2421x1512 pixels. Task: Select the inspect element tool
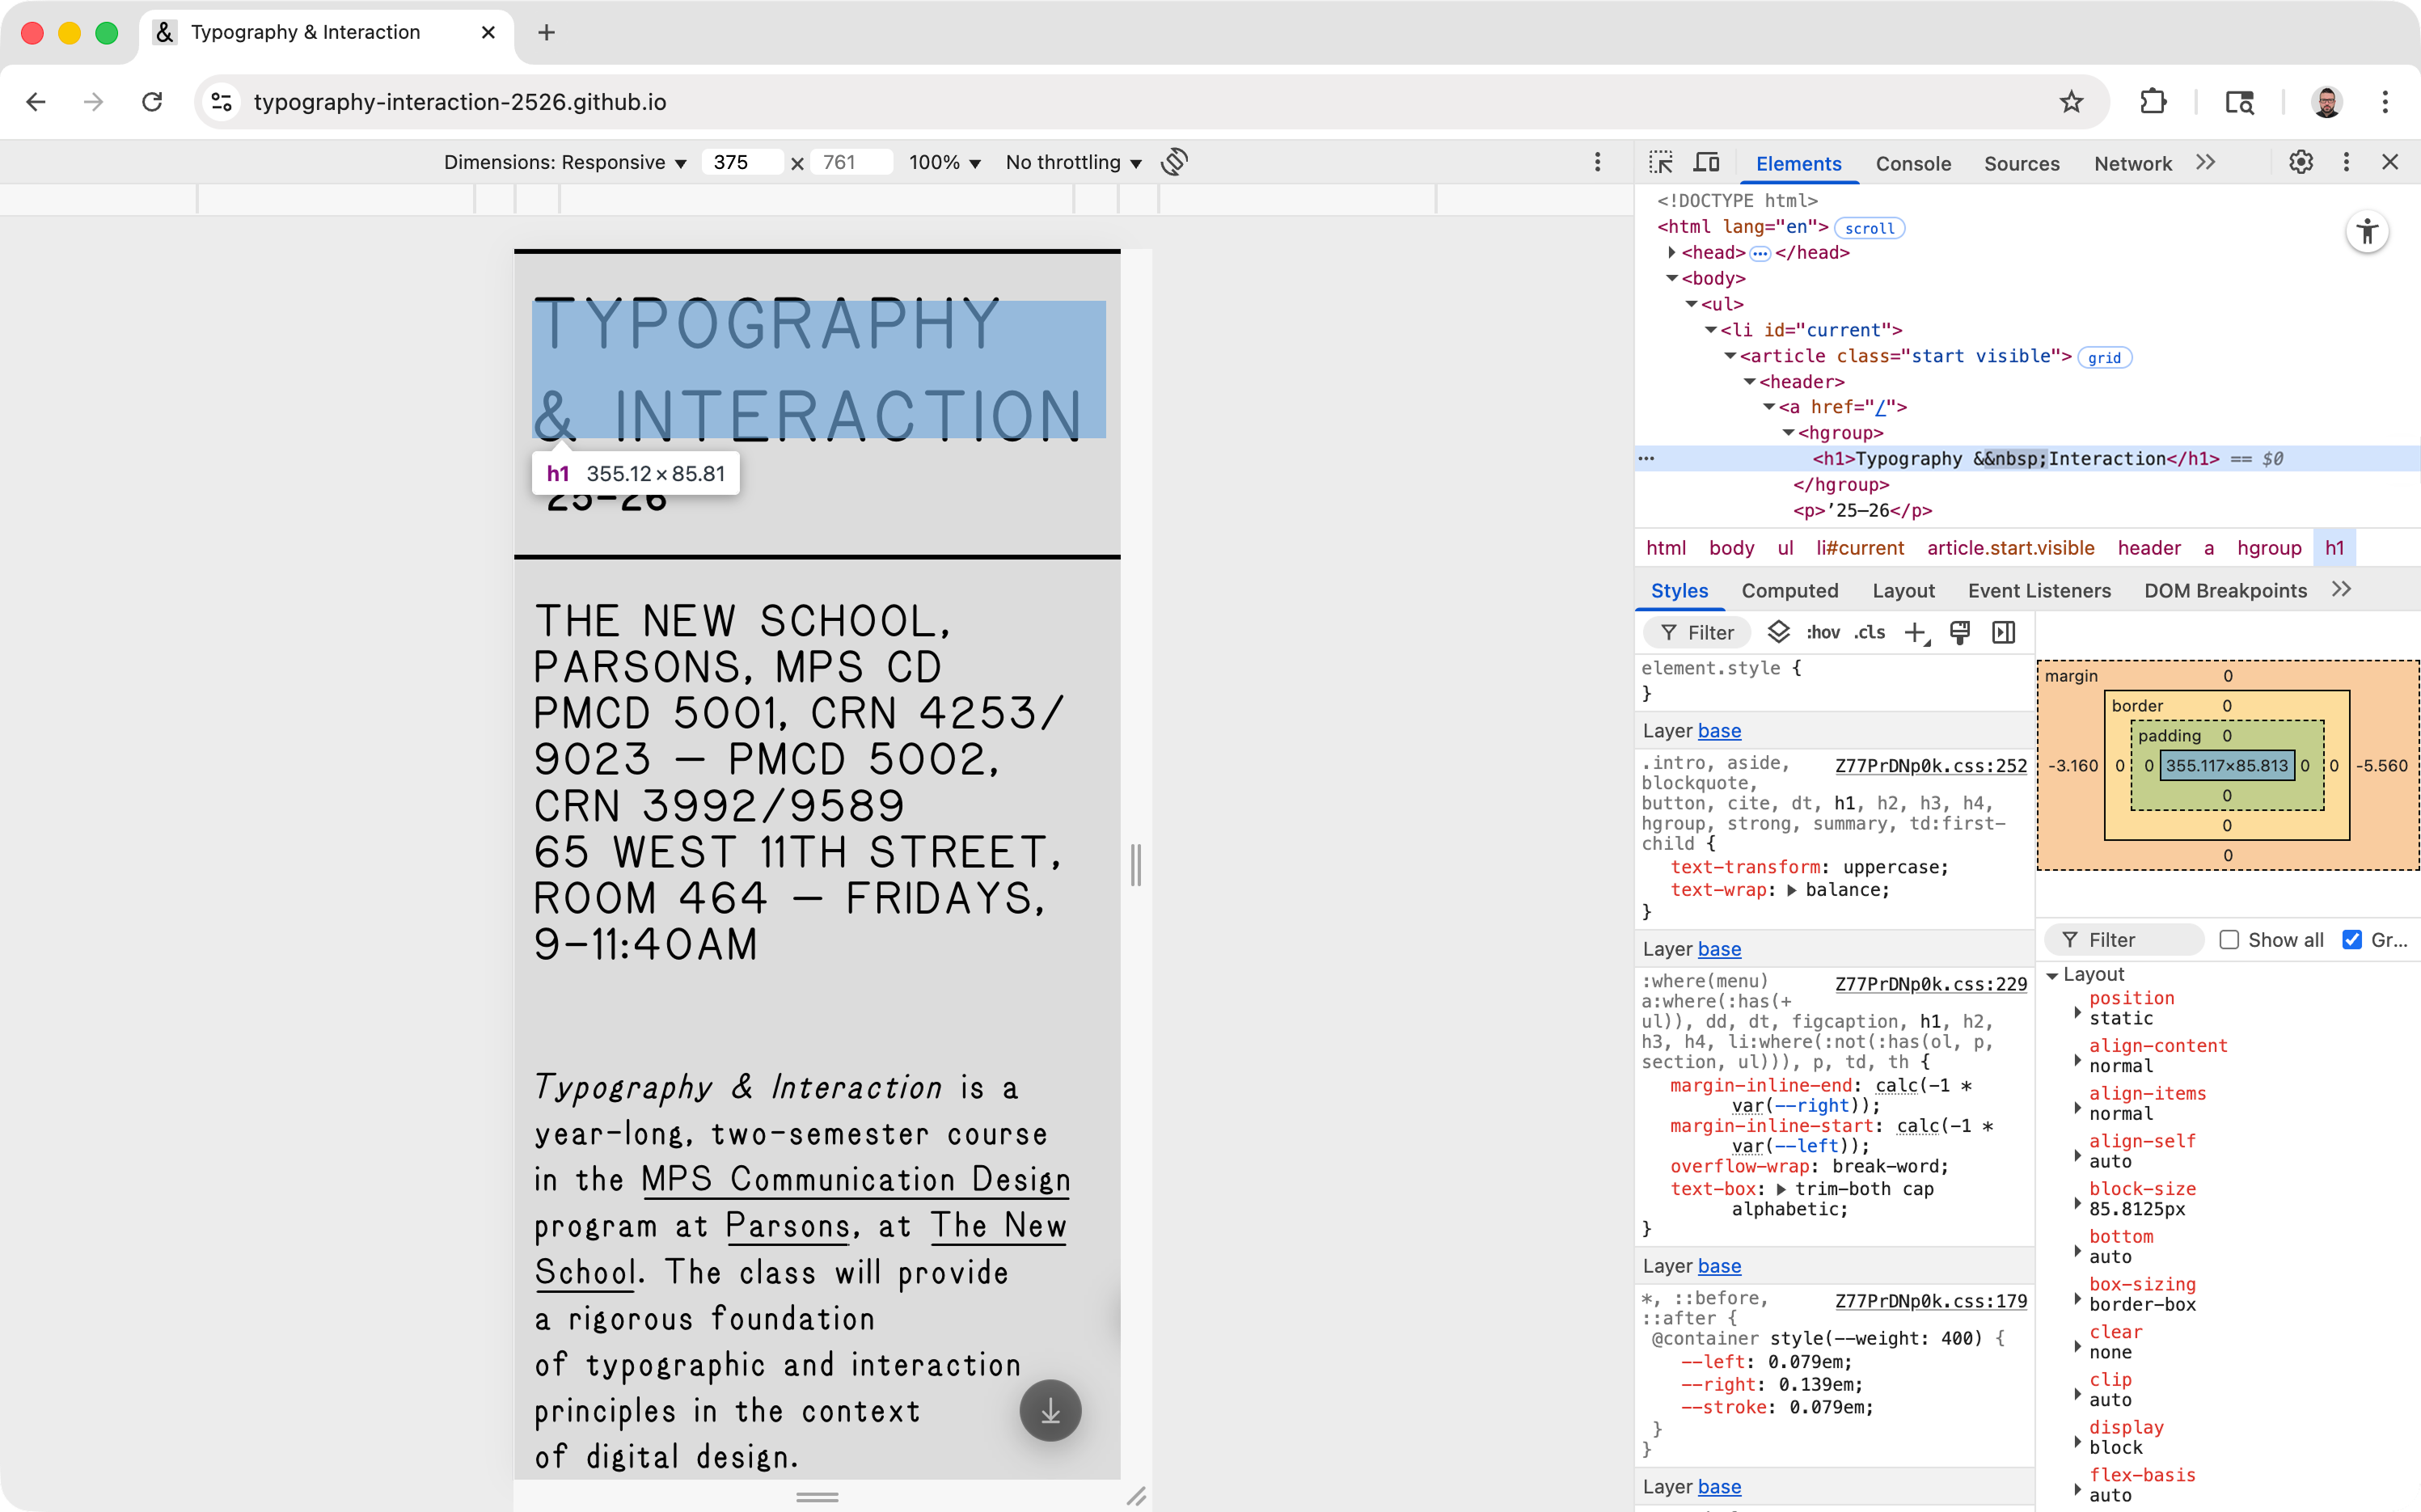point(1661,162)
